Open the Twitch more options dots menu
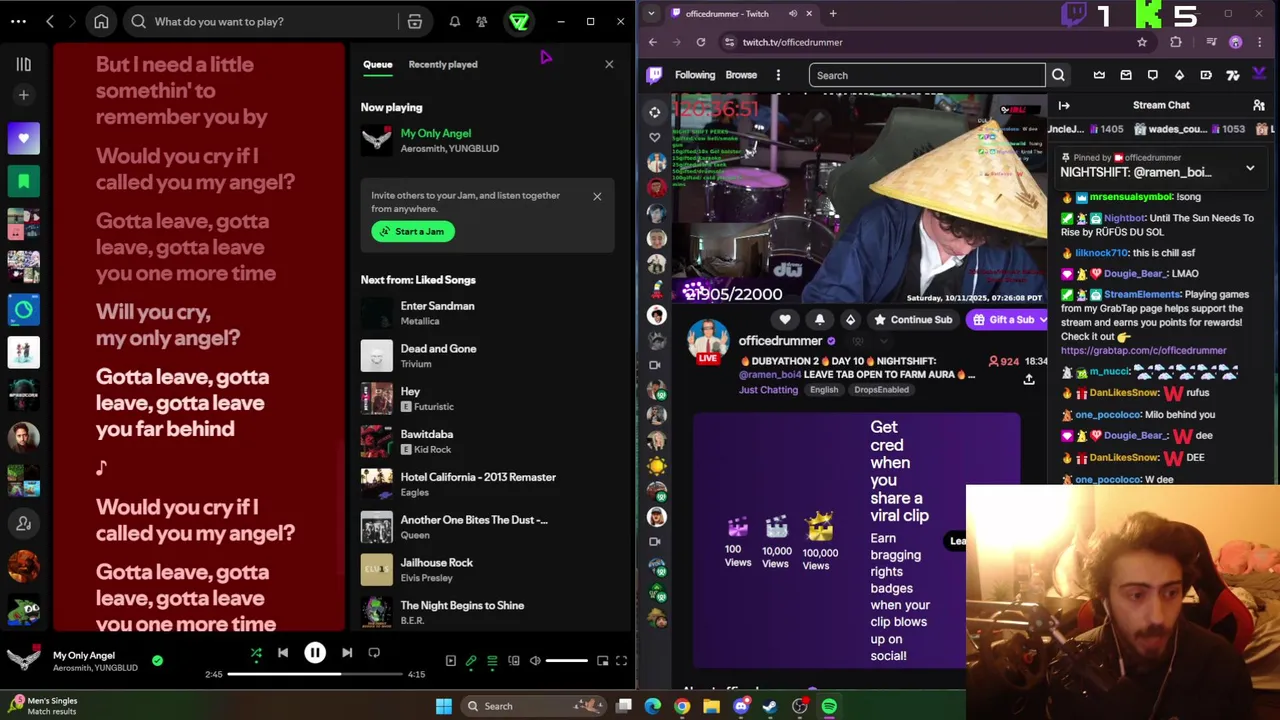Screen dimensions: 1280x720 [779, 75]
